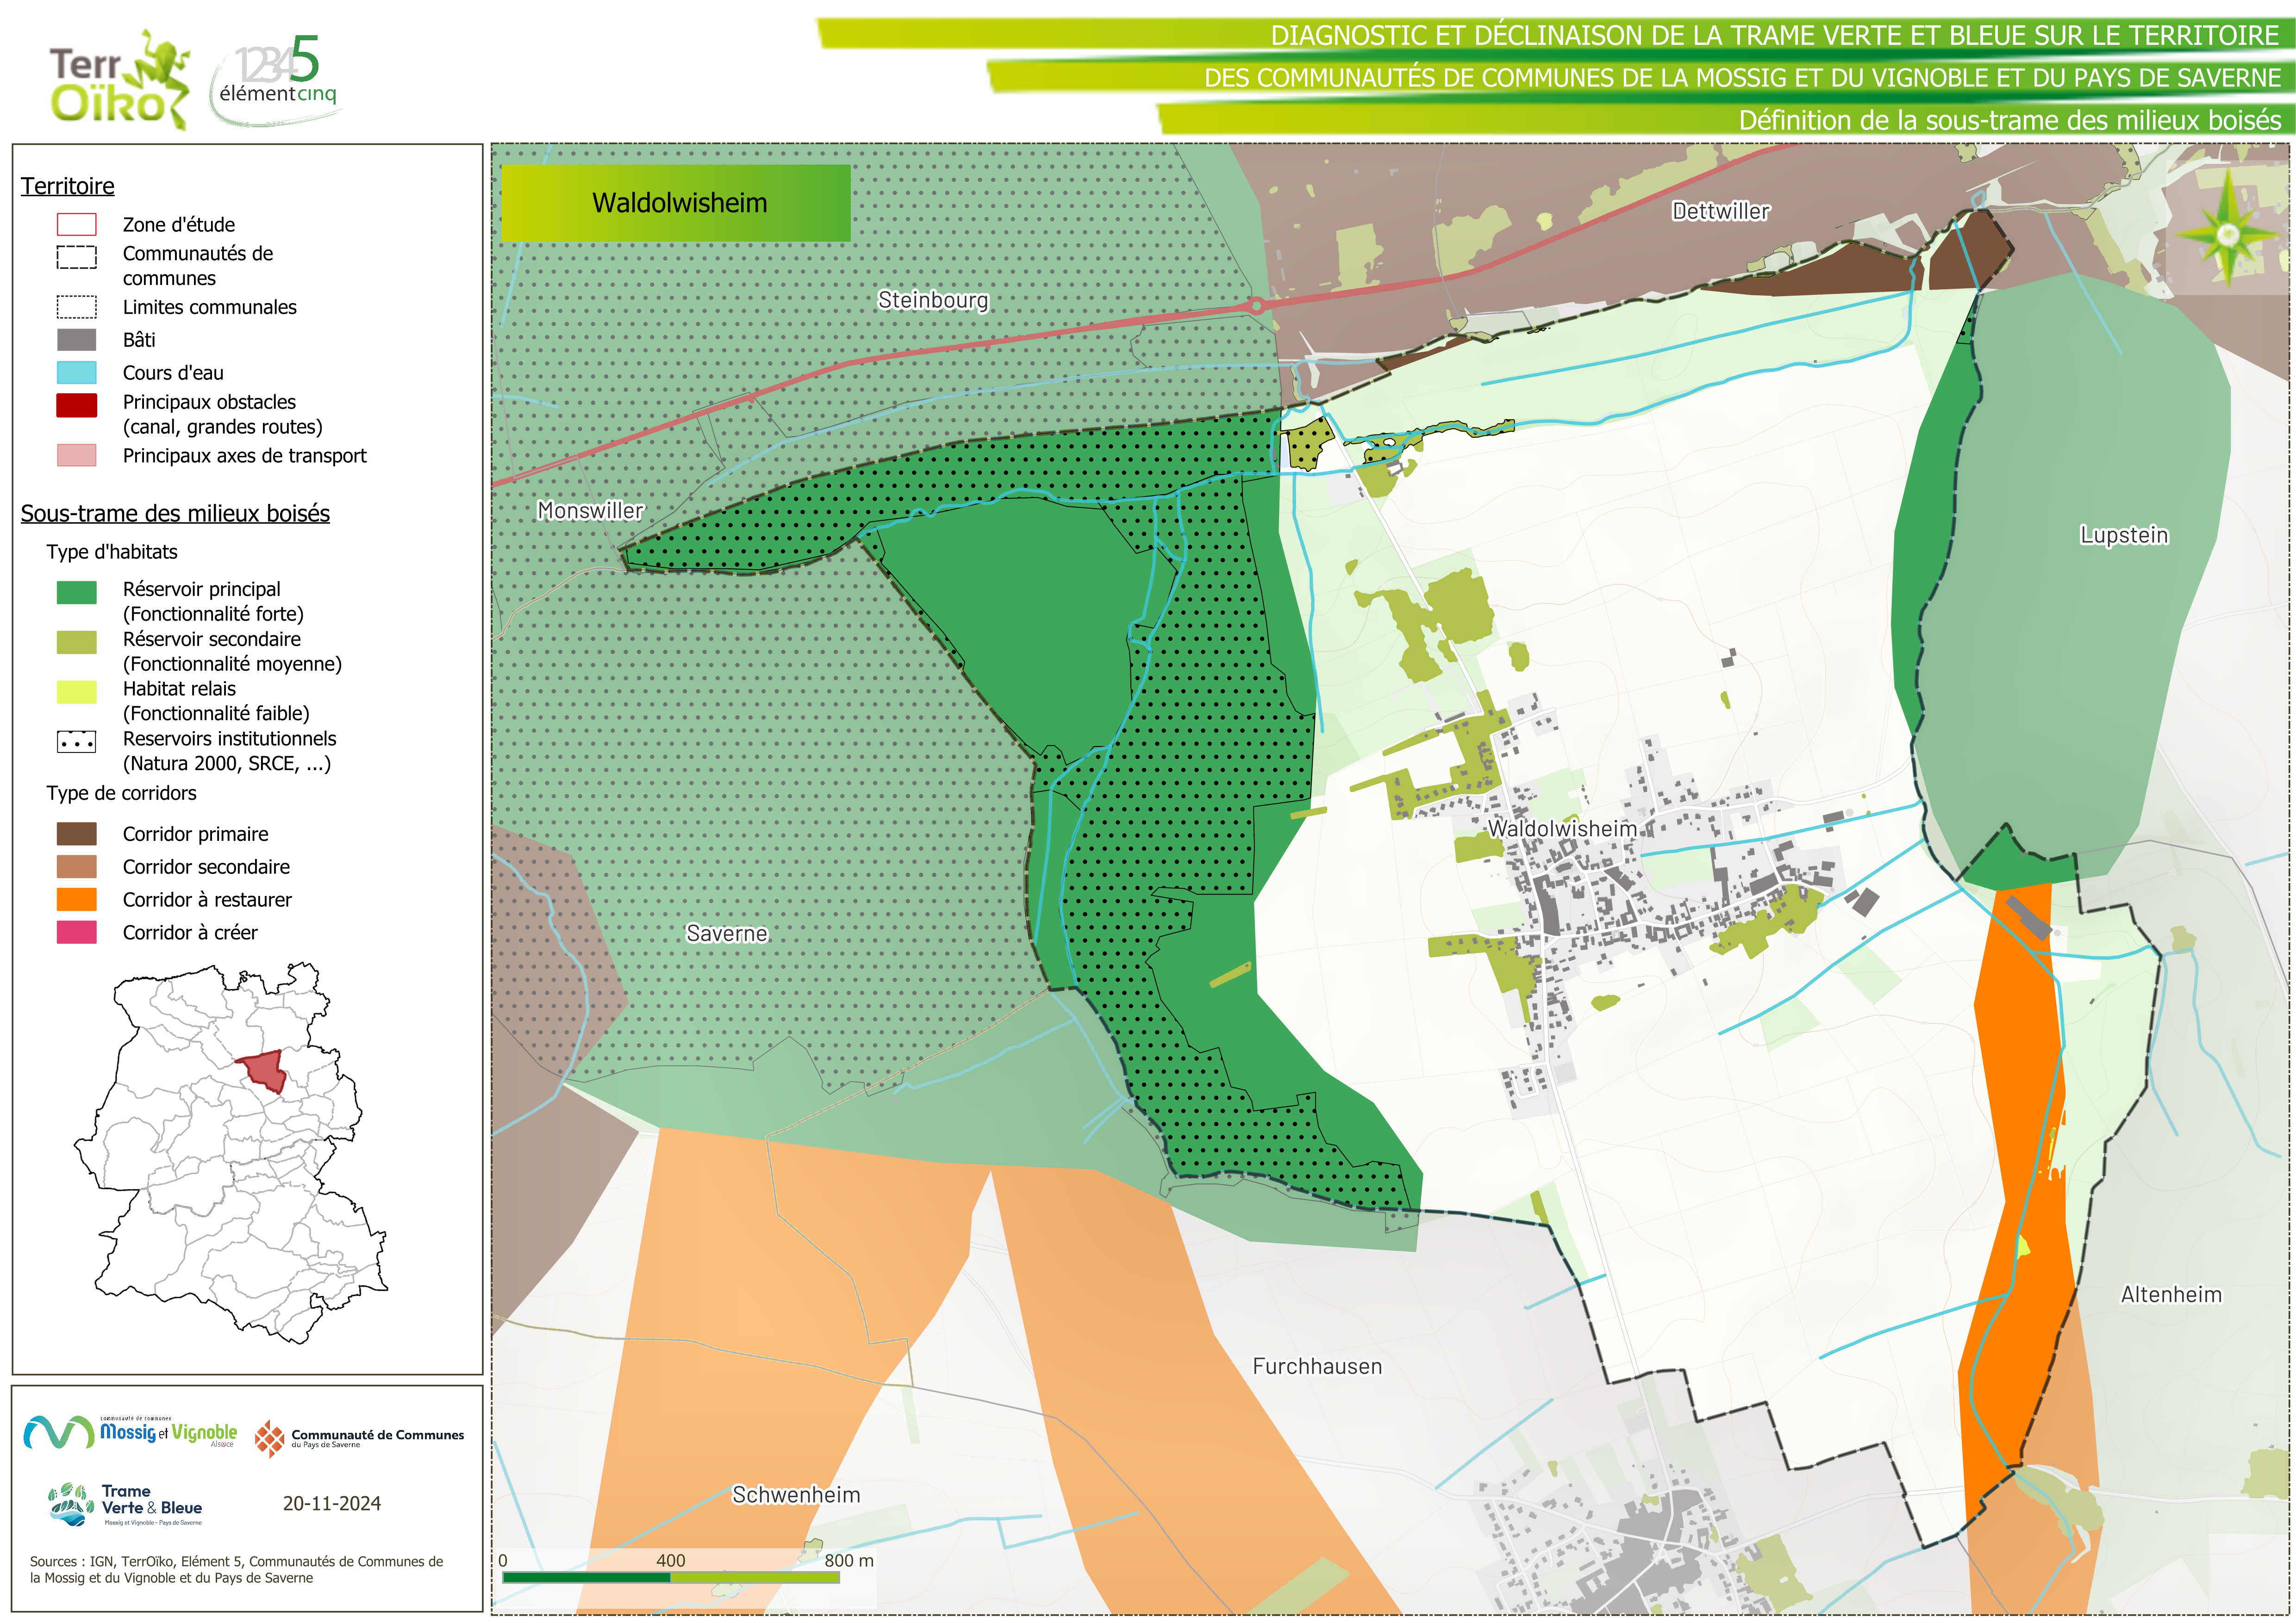2296x1623 pixels.
Task: Select the Réservoir principal green swatch
Action: click(77, 592)
